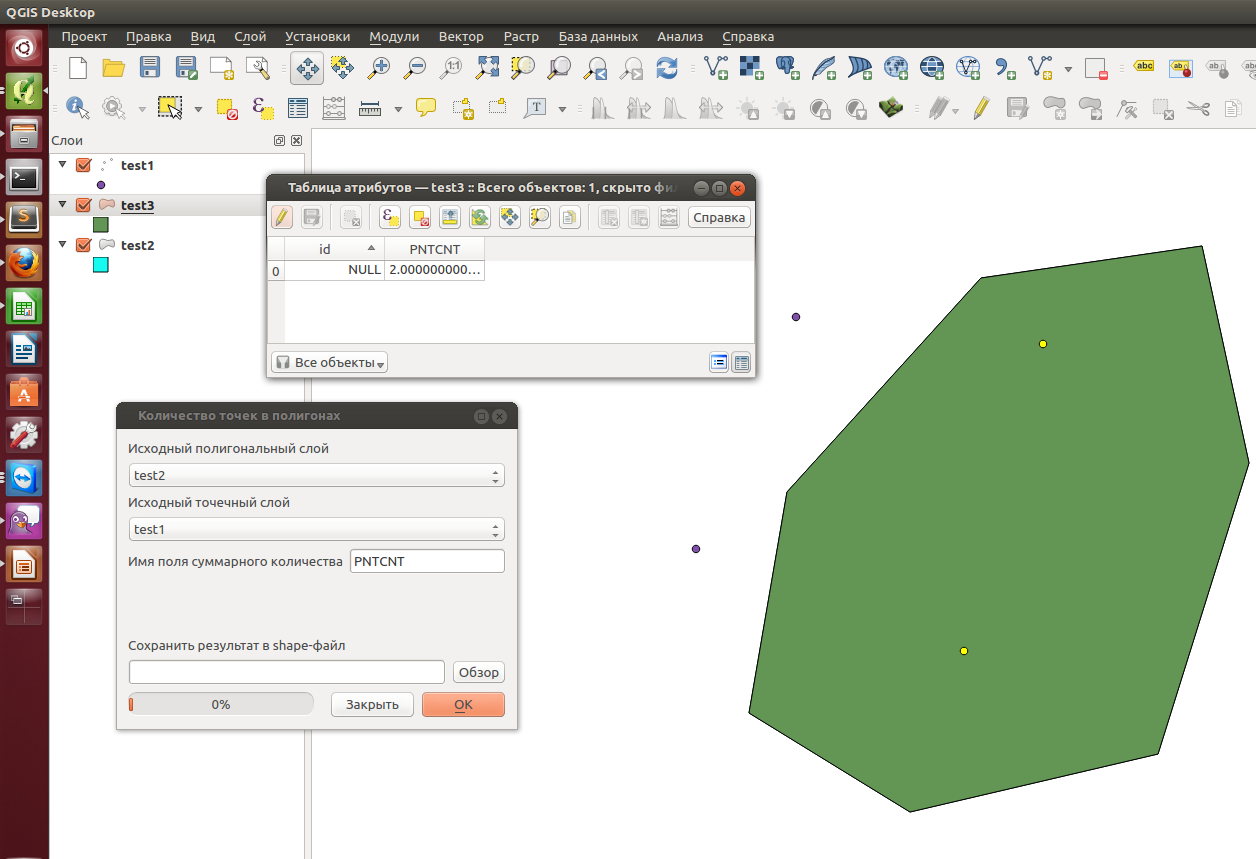Open the База данных menu
The image size is (1256, 859).
598,37
